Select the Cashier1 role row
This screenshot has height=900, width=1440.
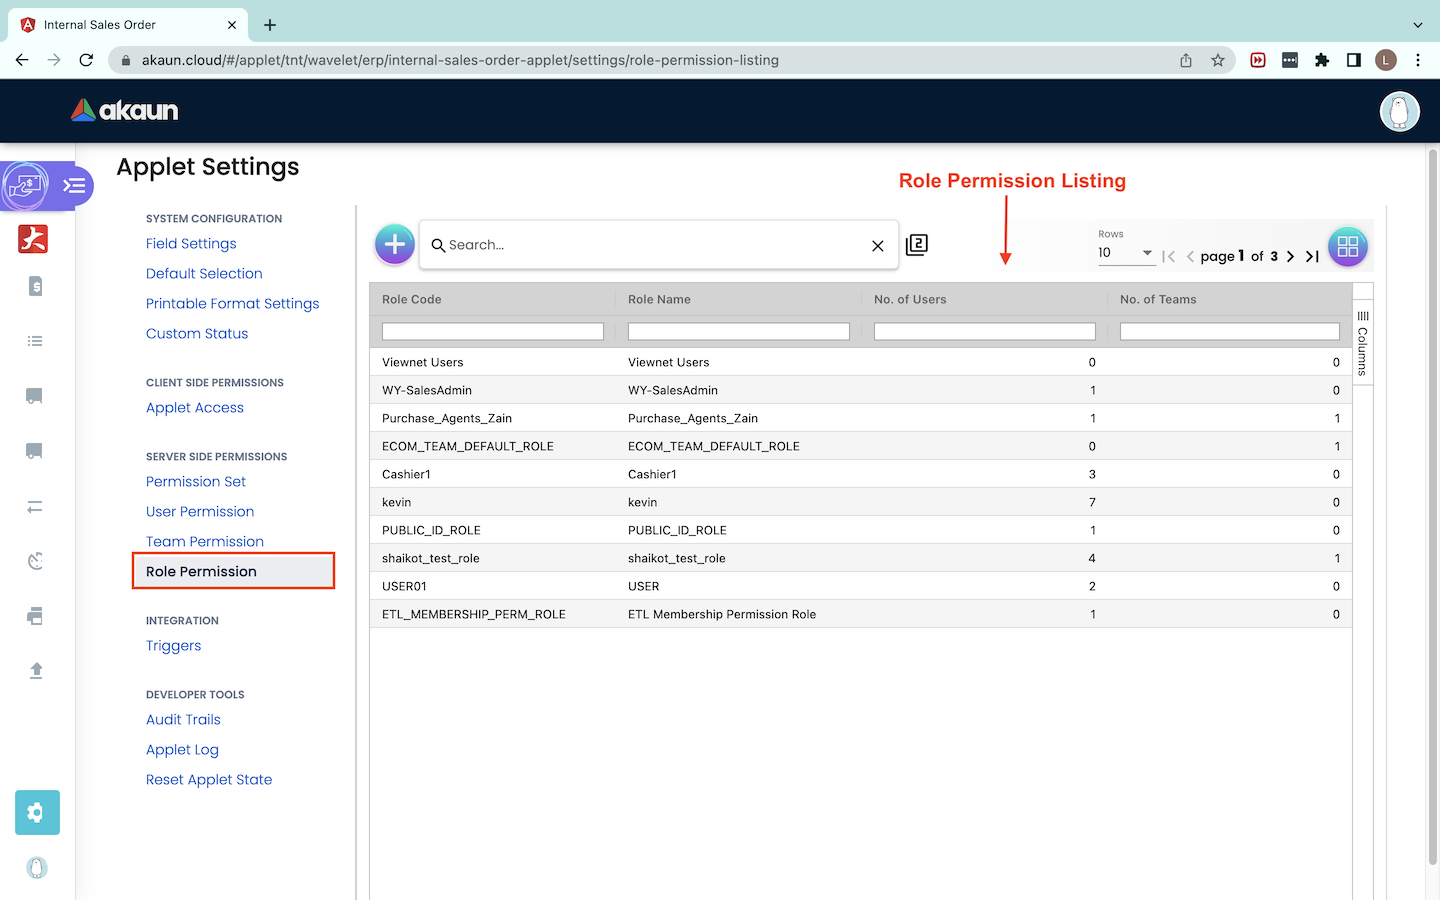click(406, 474)
